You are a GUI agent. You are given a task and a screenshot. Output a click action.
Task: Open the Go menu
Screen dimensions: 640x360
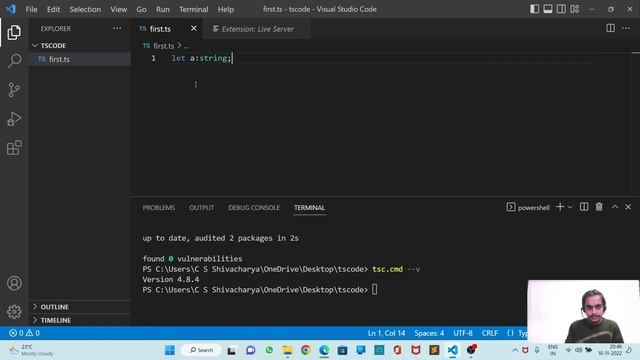(x=141, y=9)
